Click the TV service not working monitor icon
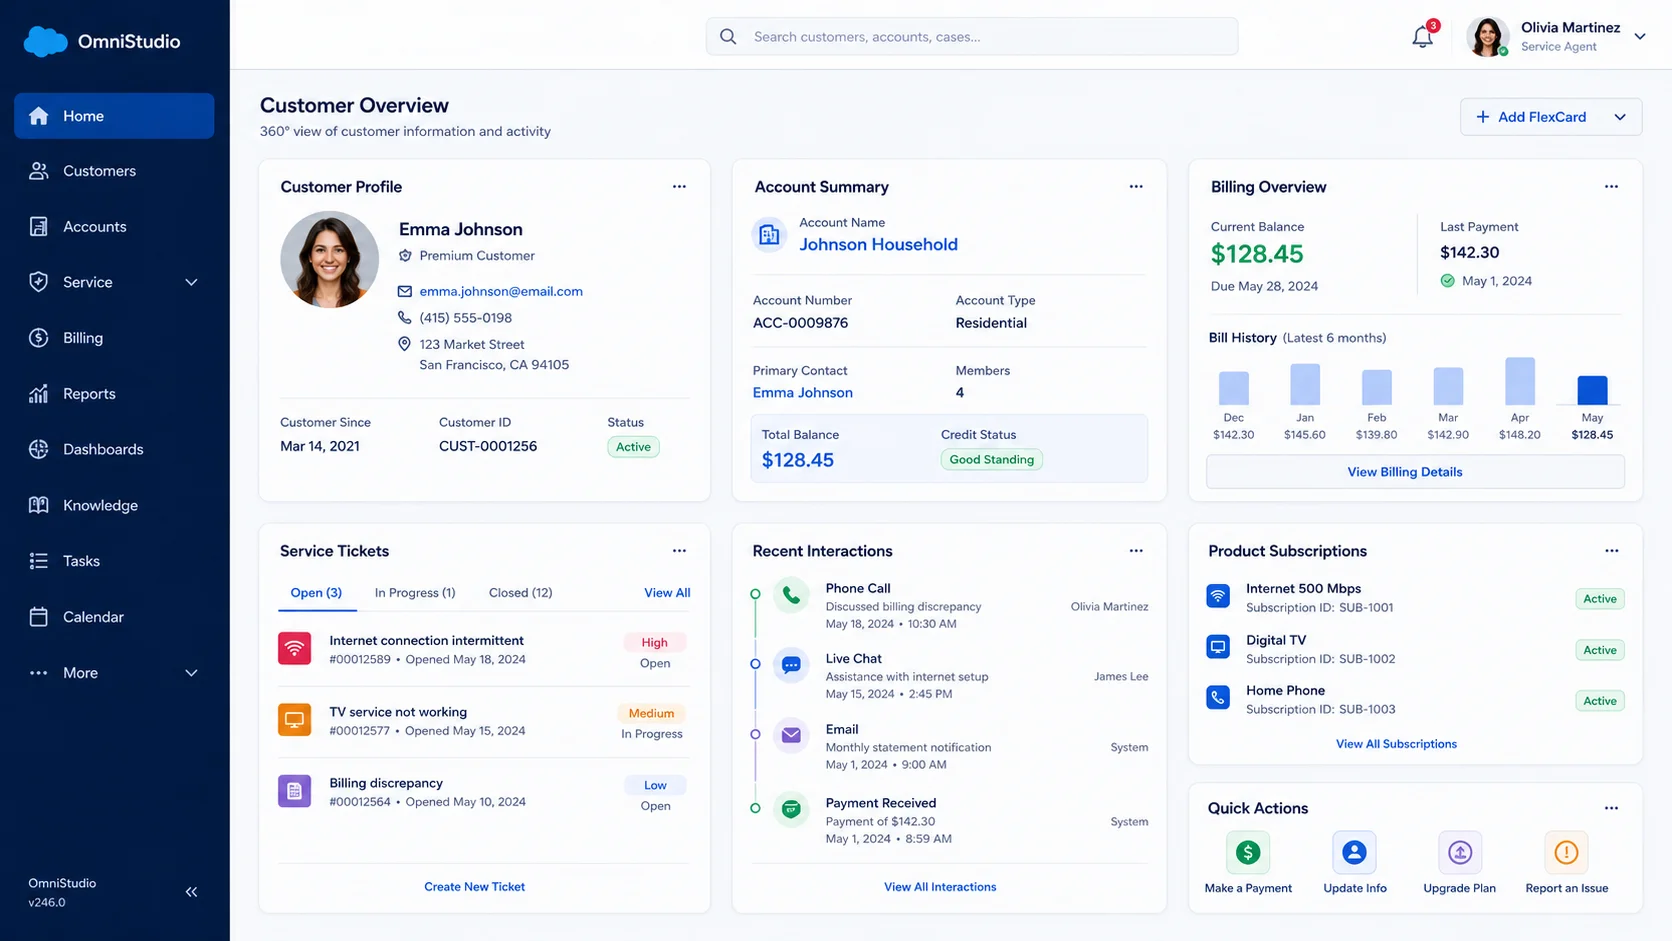Image resolution: width=1672 pixels, height=941 pixels. [294, 720]
